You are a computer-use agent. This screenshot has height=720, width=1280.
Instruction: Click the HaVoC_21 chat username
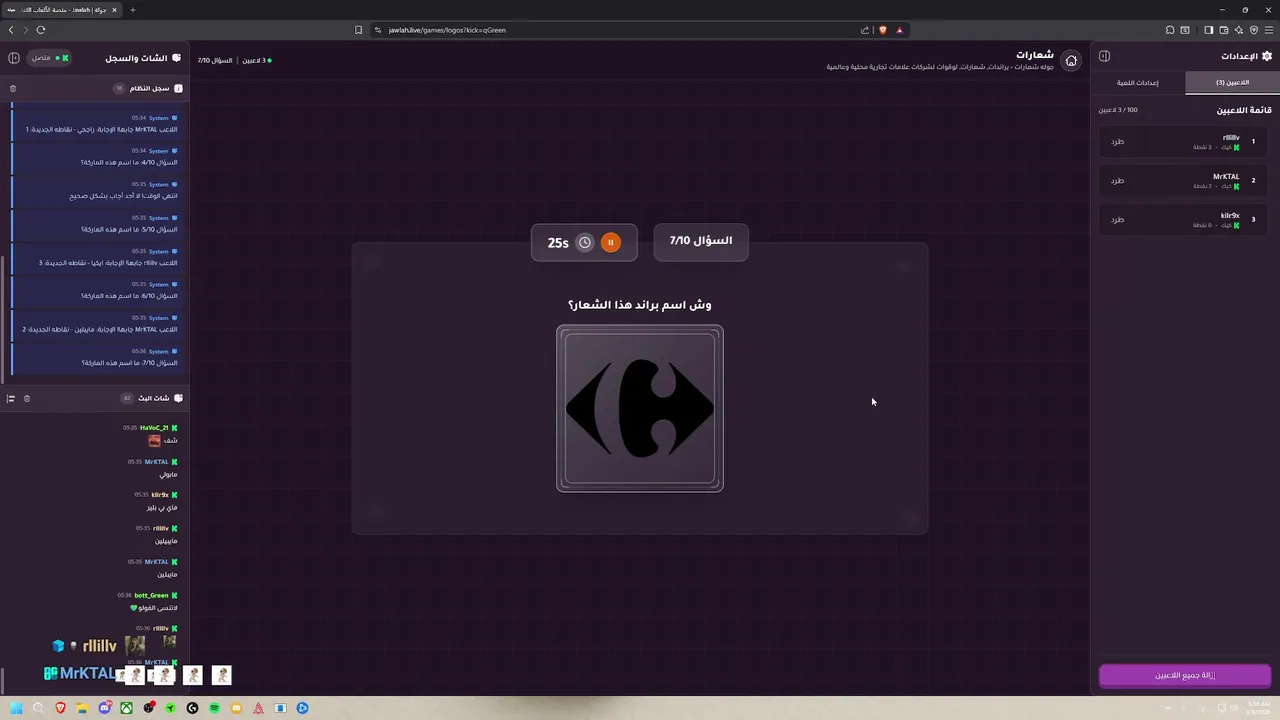coord(154,428)
